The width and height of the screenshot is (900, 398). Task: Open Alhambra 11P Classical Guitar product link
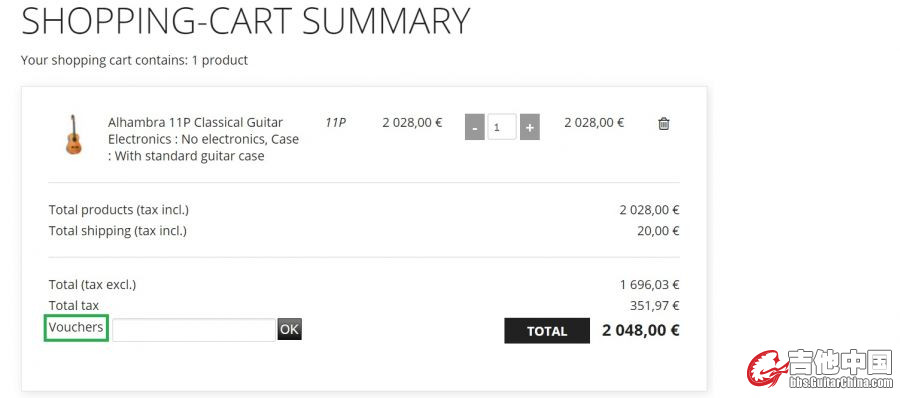click(x=195, y=122)
